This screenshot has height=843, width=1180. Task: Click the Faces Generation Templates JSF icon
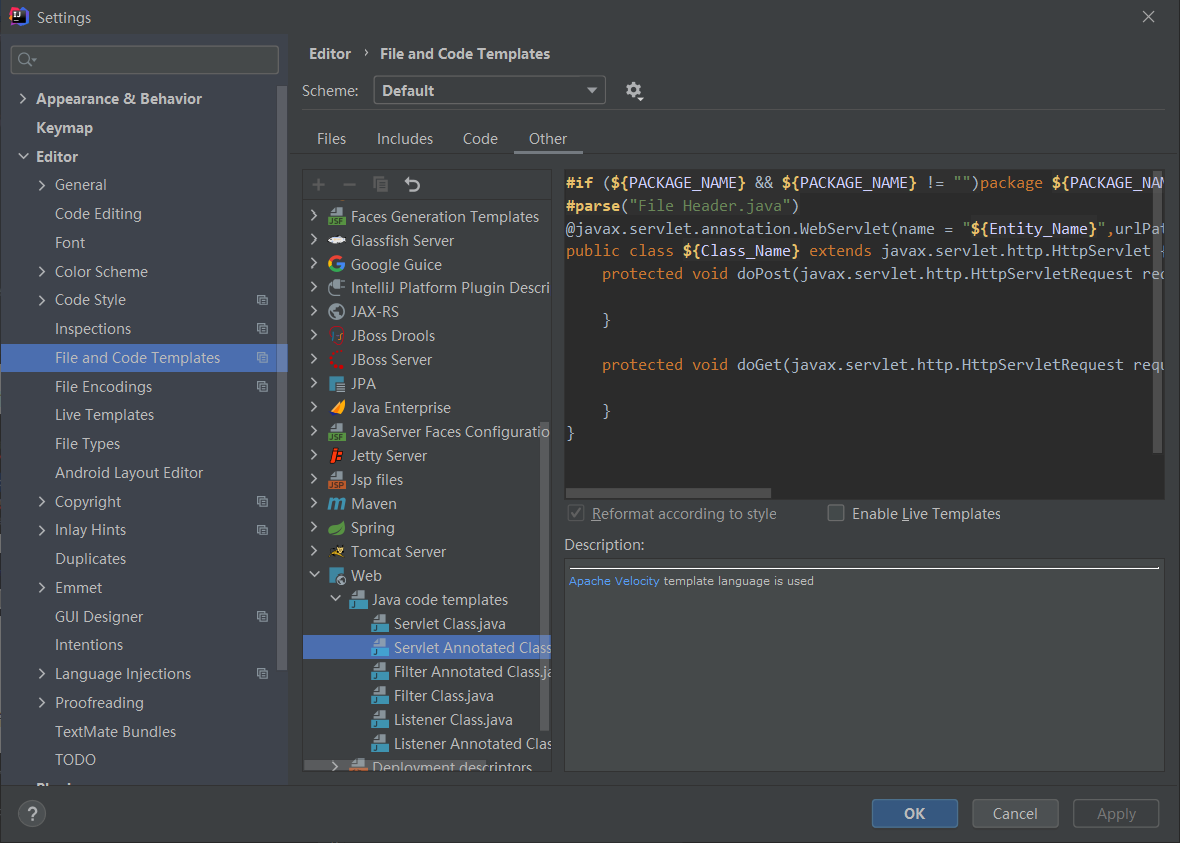click(336, 217)
